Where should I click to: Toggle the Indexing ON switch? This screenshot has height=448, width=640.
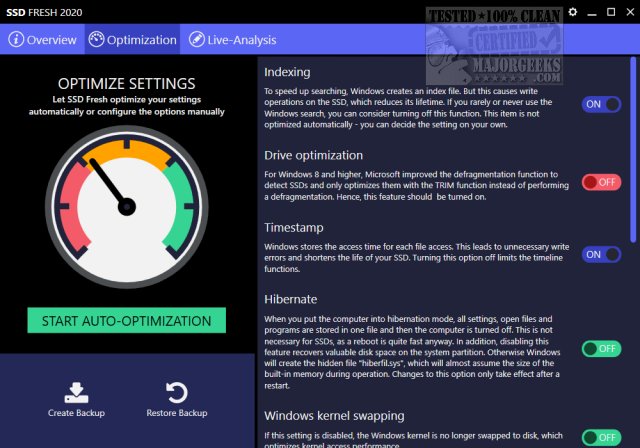click(x=601, y=104)
